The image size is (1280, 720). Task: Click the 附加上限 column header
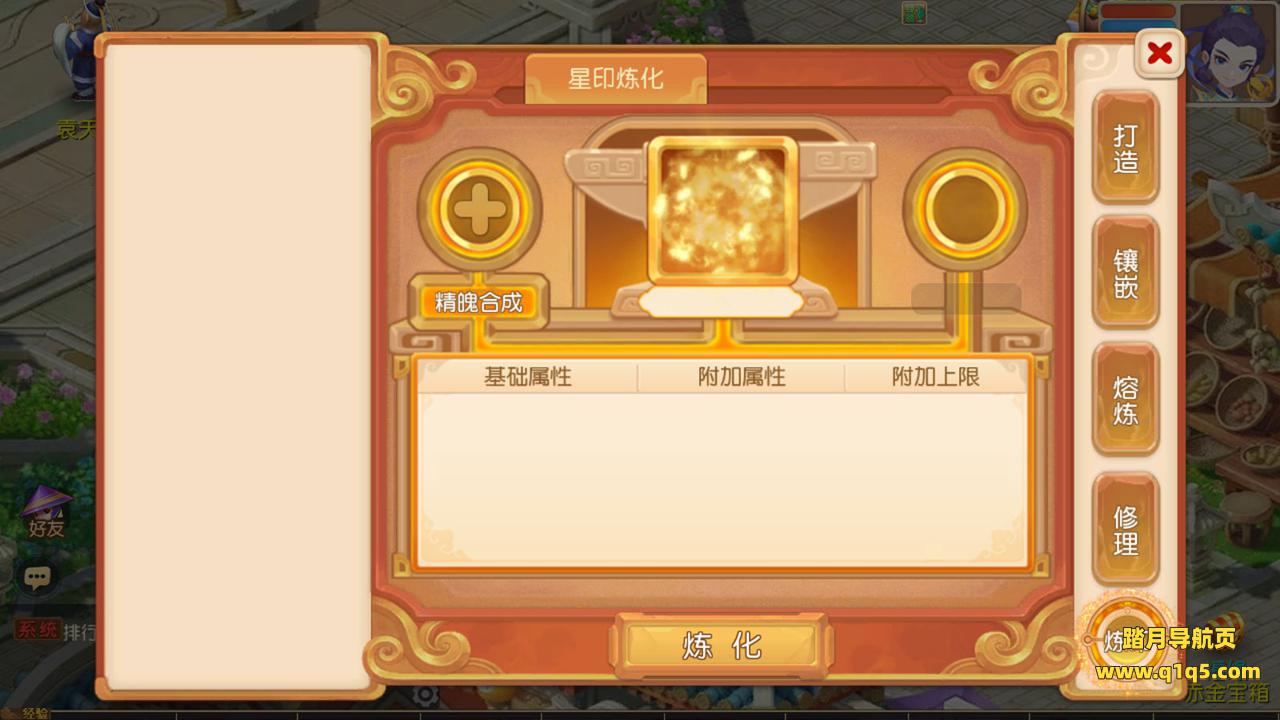pyautogui.click(x=936, y=377)
